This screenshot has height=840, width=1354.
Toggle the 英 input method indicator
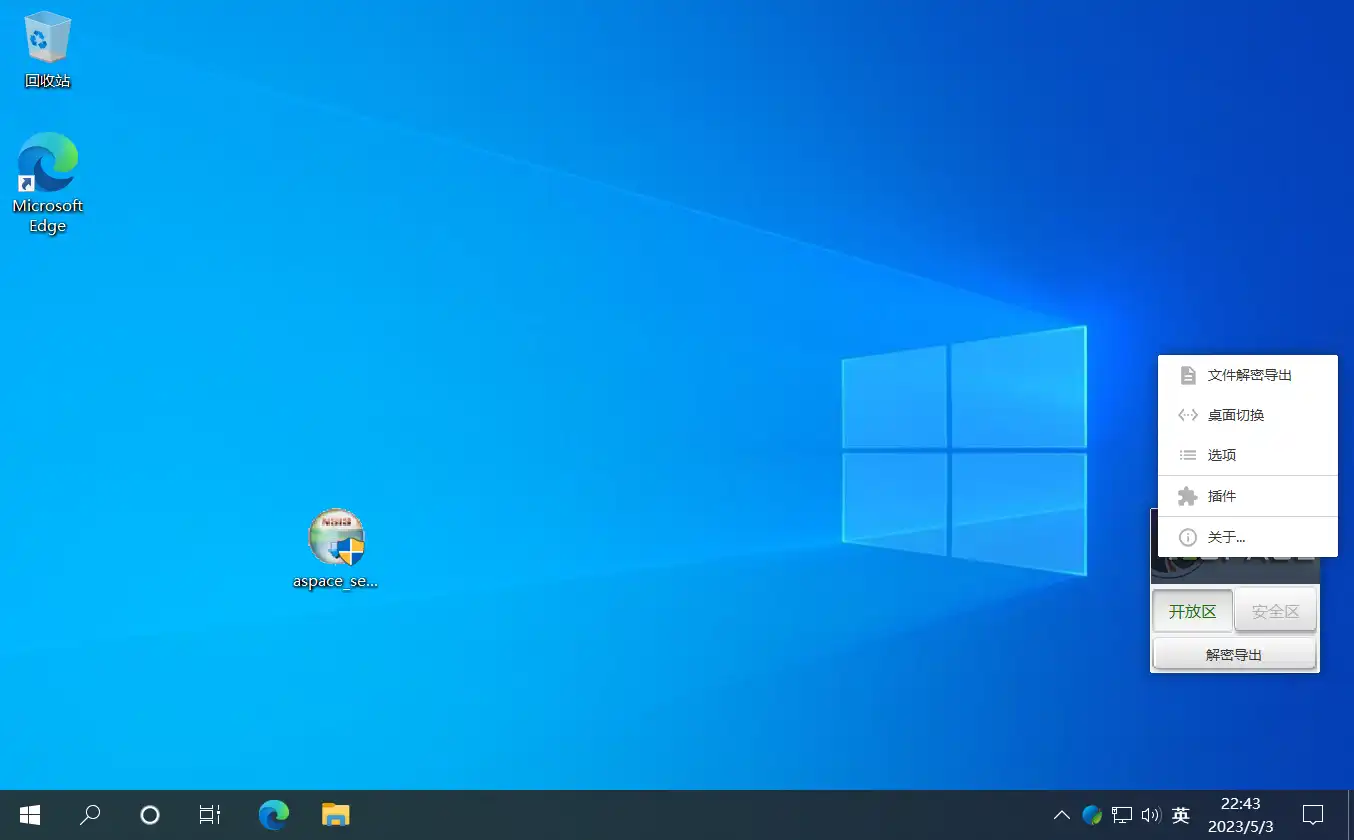pos(1181,815)
